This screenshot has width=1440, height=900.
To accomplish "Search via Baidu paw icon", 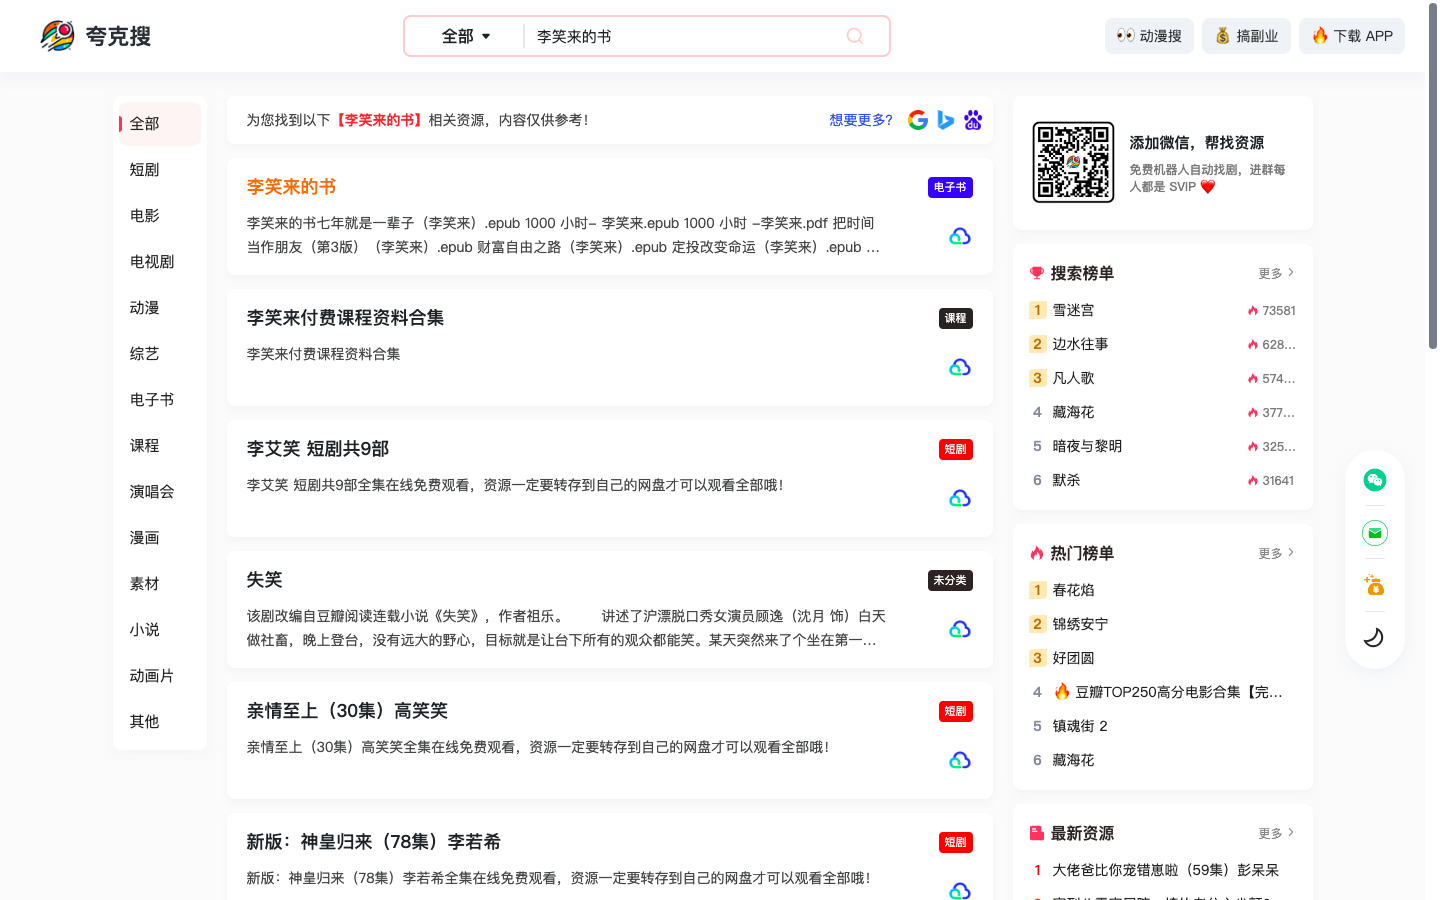I will [x=973, y=120].
